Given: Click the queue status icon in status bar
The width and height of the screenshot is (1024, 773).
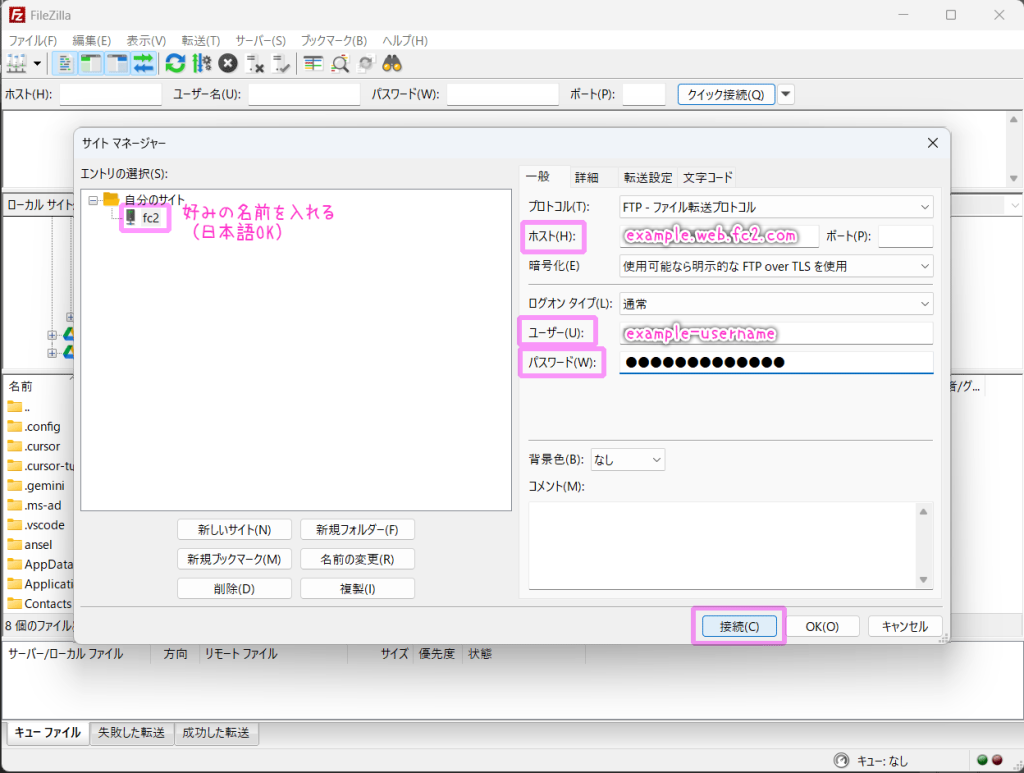Looking at the screenshot, I should point(841,760).
